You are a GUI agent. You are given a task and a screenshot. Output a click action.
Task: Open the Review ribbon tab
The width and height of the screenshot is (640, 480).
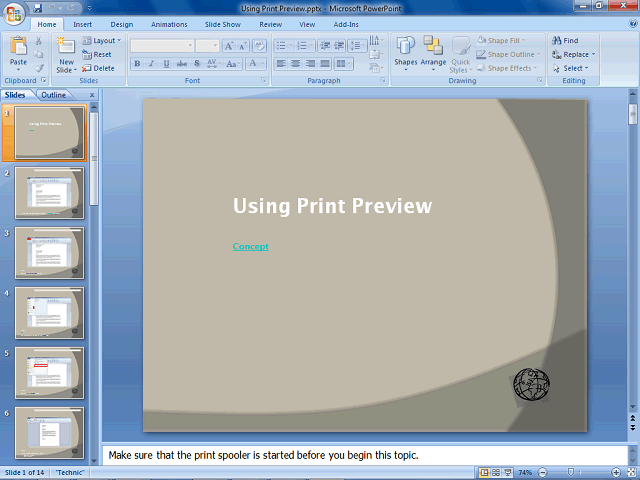271,24
